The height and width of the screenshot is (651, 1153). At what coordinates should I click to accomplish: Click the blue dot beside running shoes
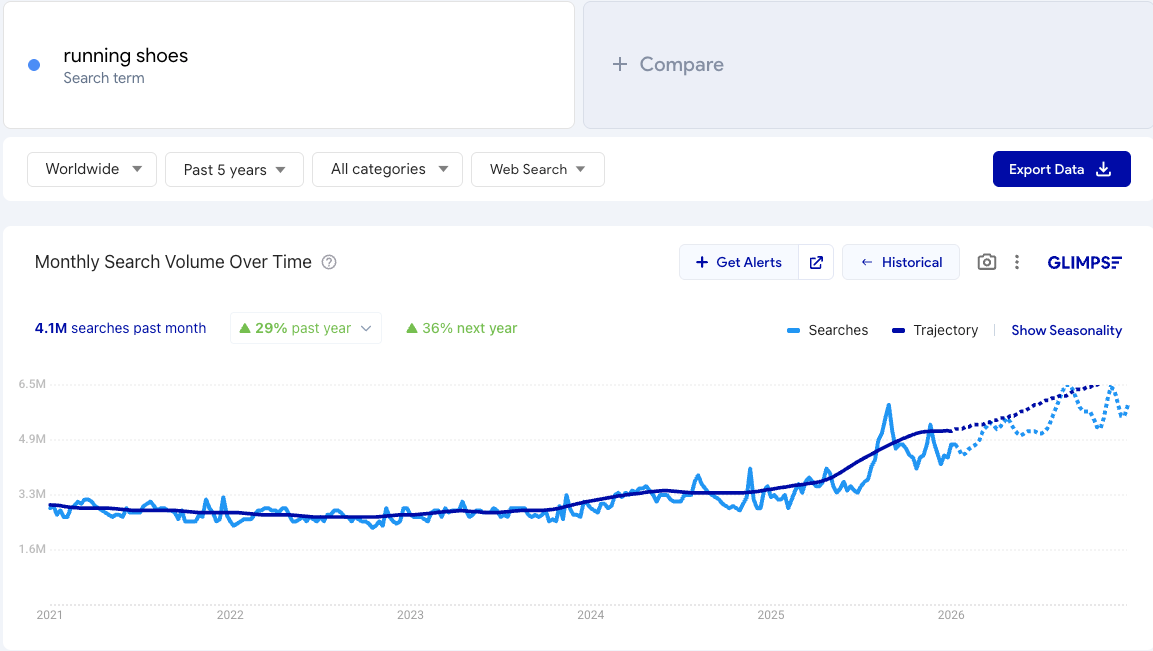[x=34, y=65]
